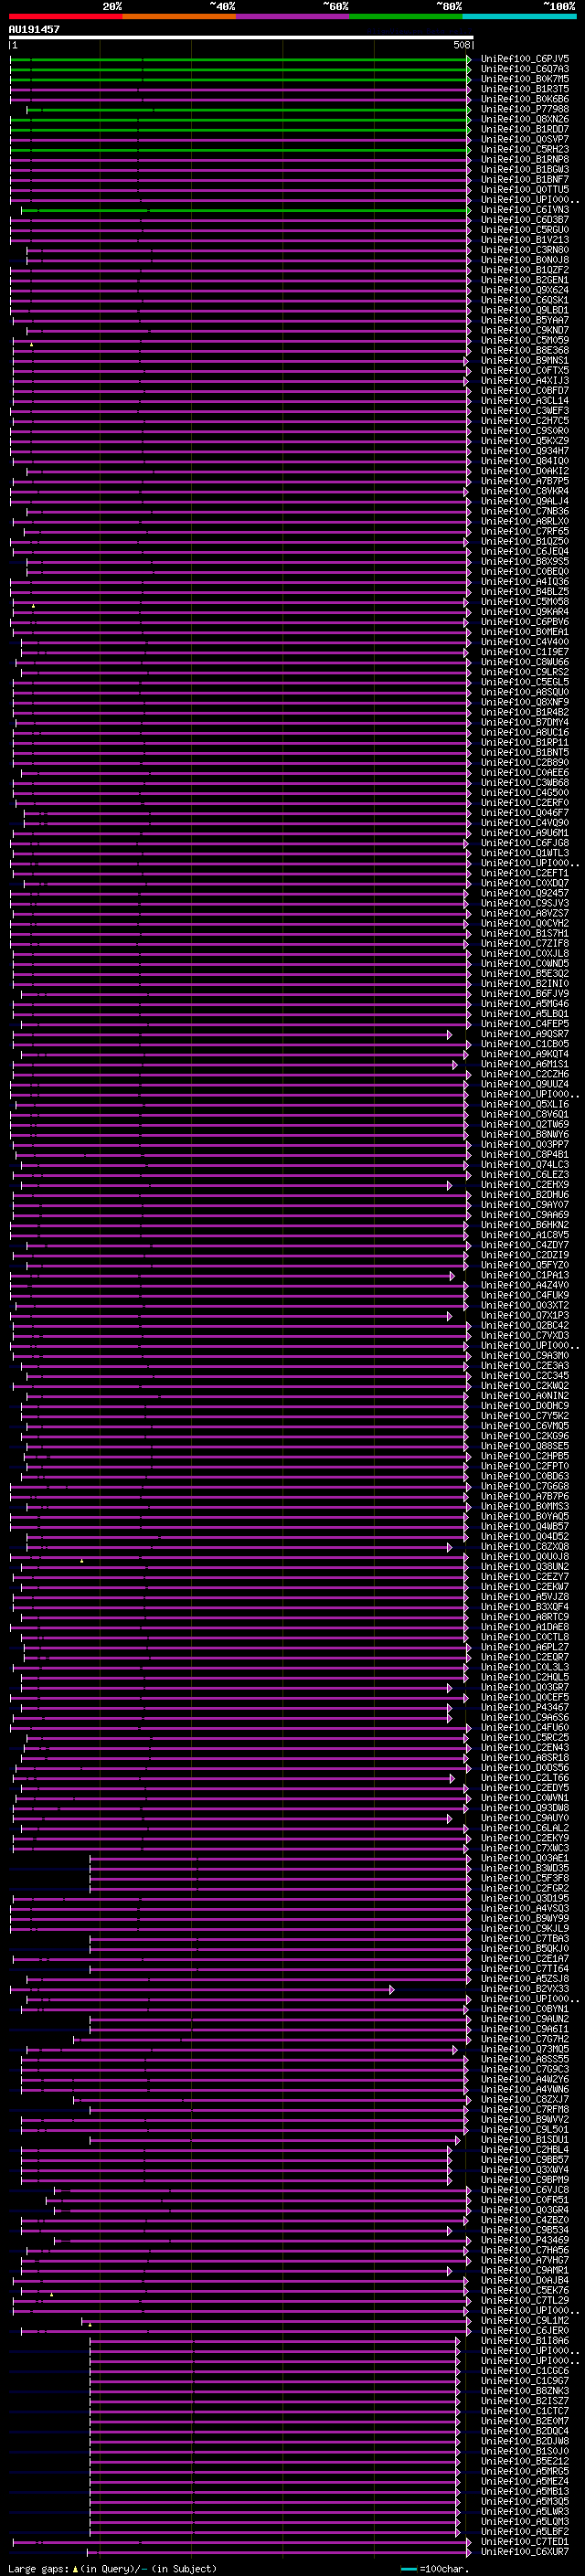Click the green alignment bar for UniRef100_B1RDD7
Image resolution: width=585 pixels, height=2576 pixels.
[x=238, y=129]
